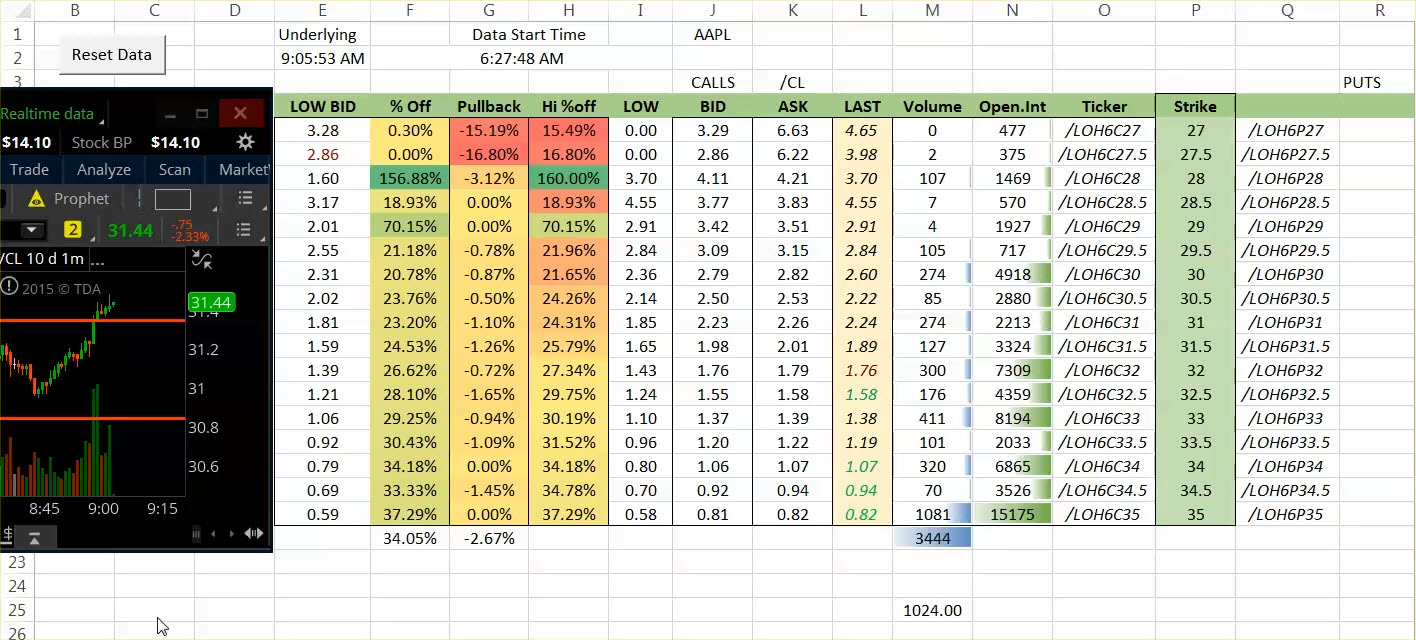Click the collapse-up arrow icon below chart

coord(34,538)
